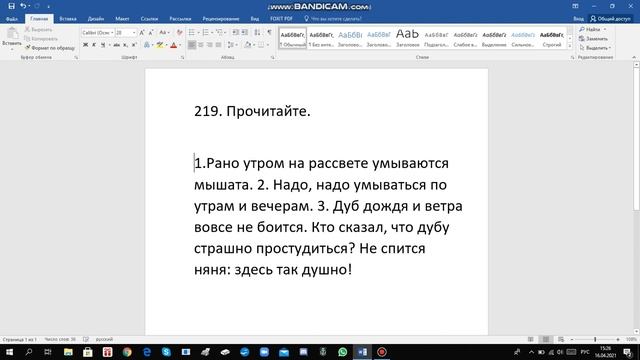The height and width of the screenshot is (360, 640).
Task: Clear all formatting with eraser icon
Action: (x=179, y=33)
